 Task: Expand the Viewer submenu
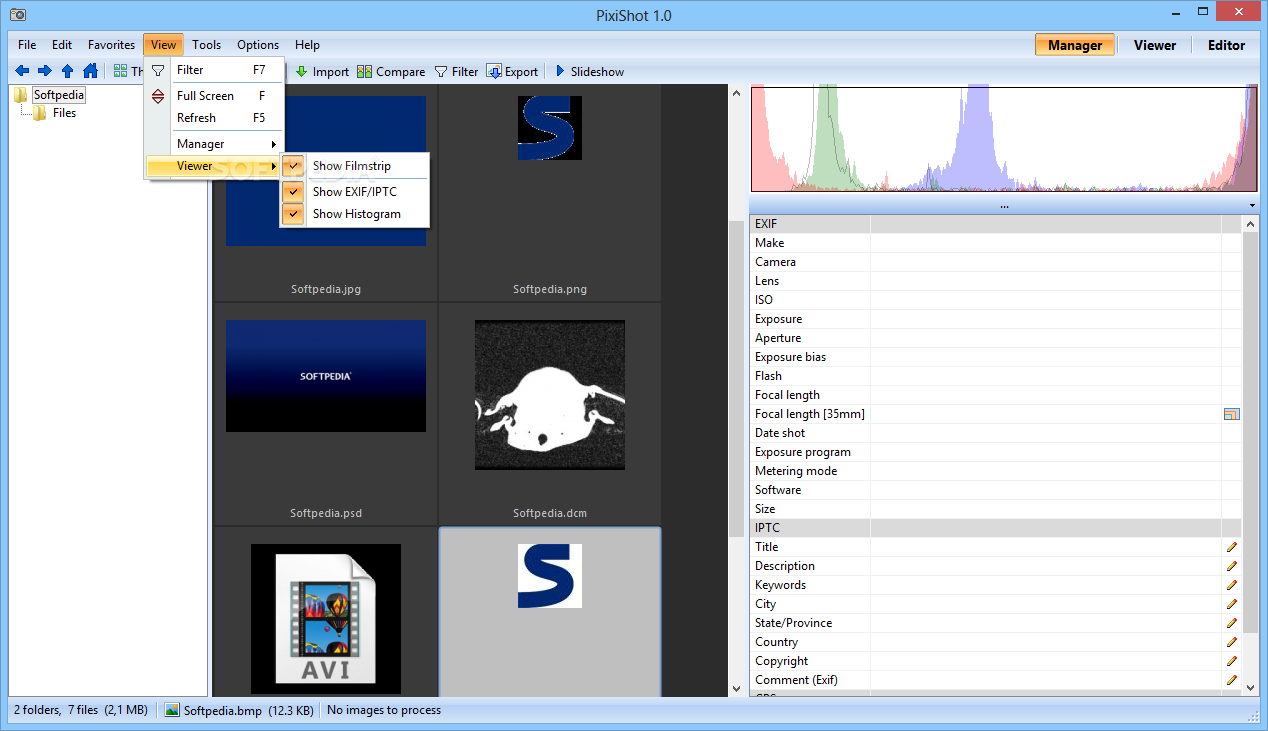tap(215, 166)
